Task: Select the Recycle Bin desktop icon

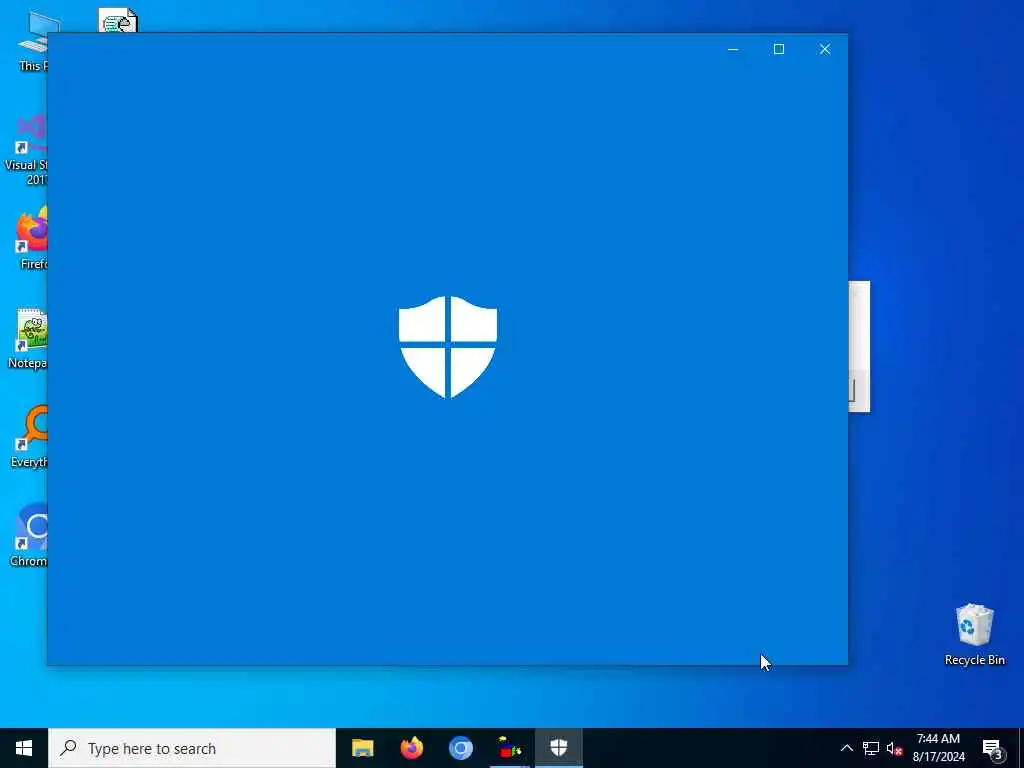Action: pos(974,635)
